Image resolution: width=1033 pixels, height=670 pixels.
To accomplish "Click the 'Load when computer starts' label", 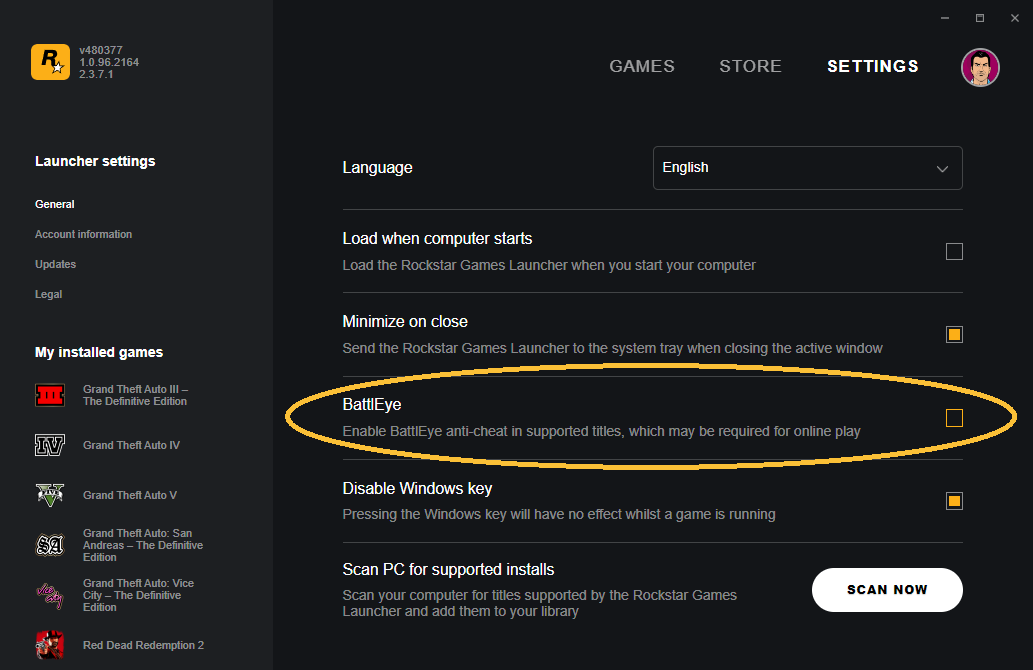I will pos(437,238).
